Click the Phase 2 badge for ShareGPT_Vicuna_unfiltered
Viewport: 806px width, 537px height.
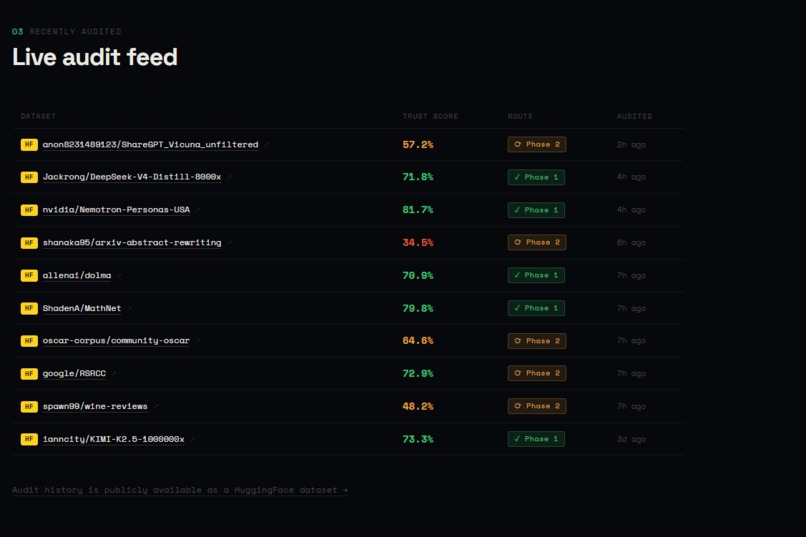pos(537,144)
